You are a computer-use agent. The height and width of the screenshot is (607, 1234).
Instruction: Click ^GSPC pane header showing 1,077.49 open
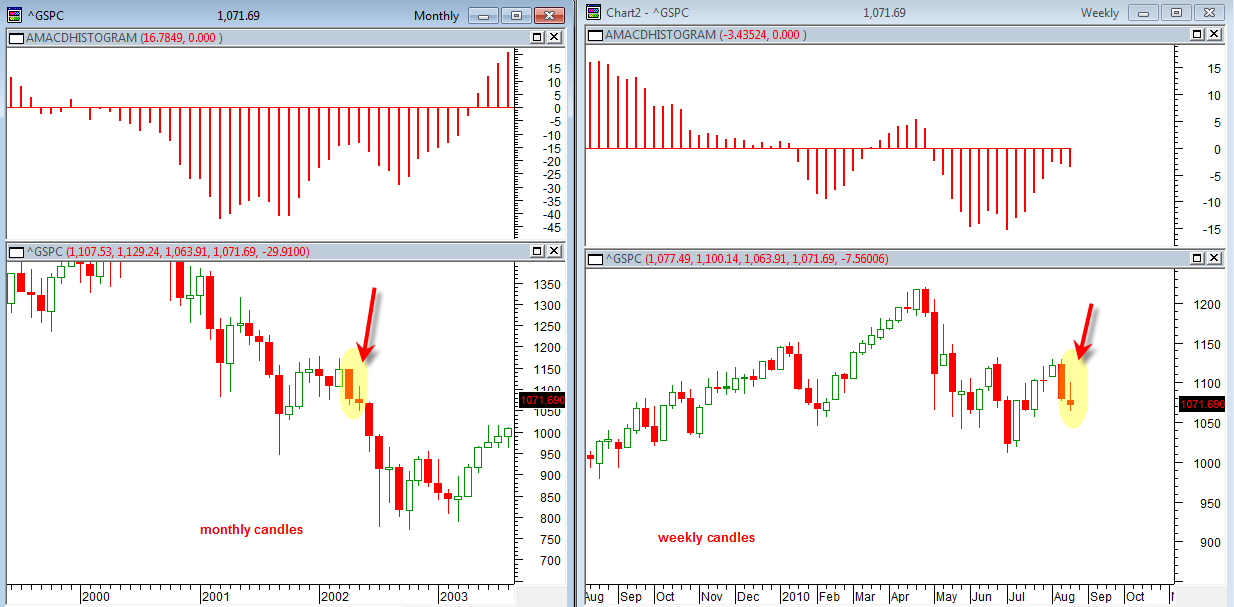pos(746,259)
